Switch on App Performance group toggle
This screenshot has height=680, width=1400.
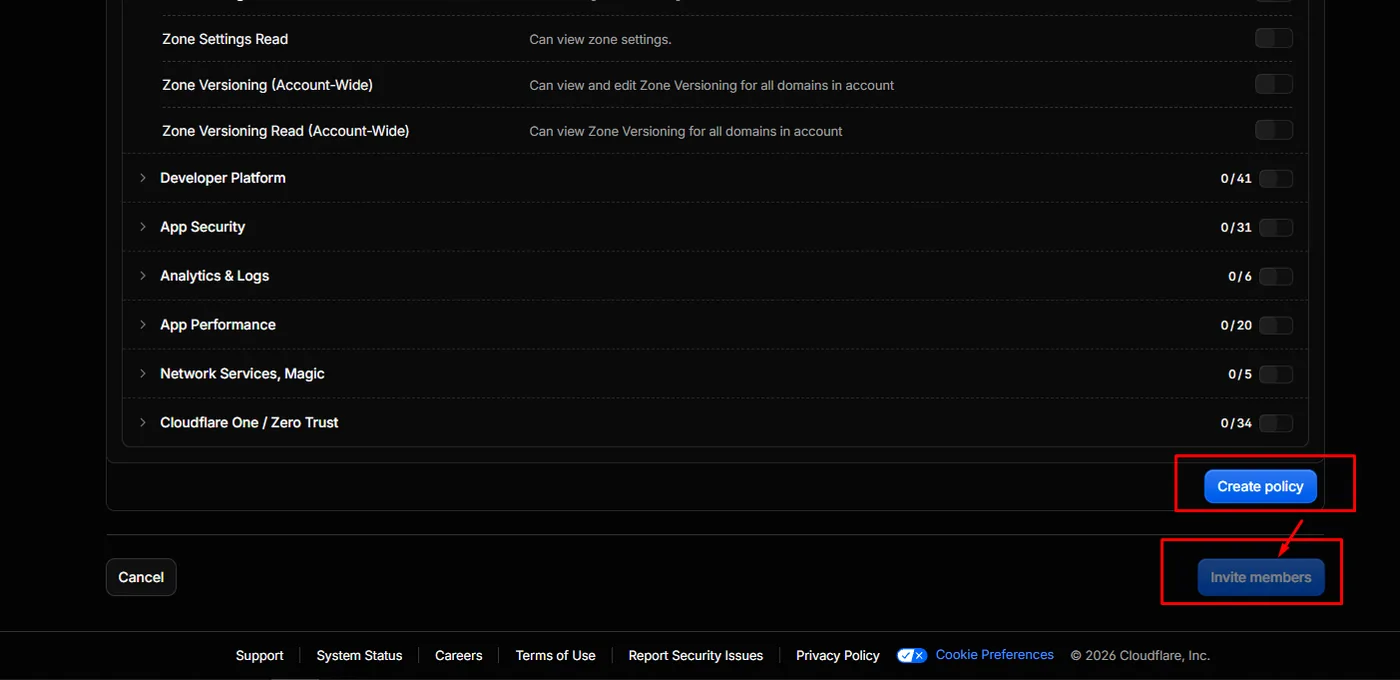[x=1276, y=326]
